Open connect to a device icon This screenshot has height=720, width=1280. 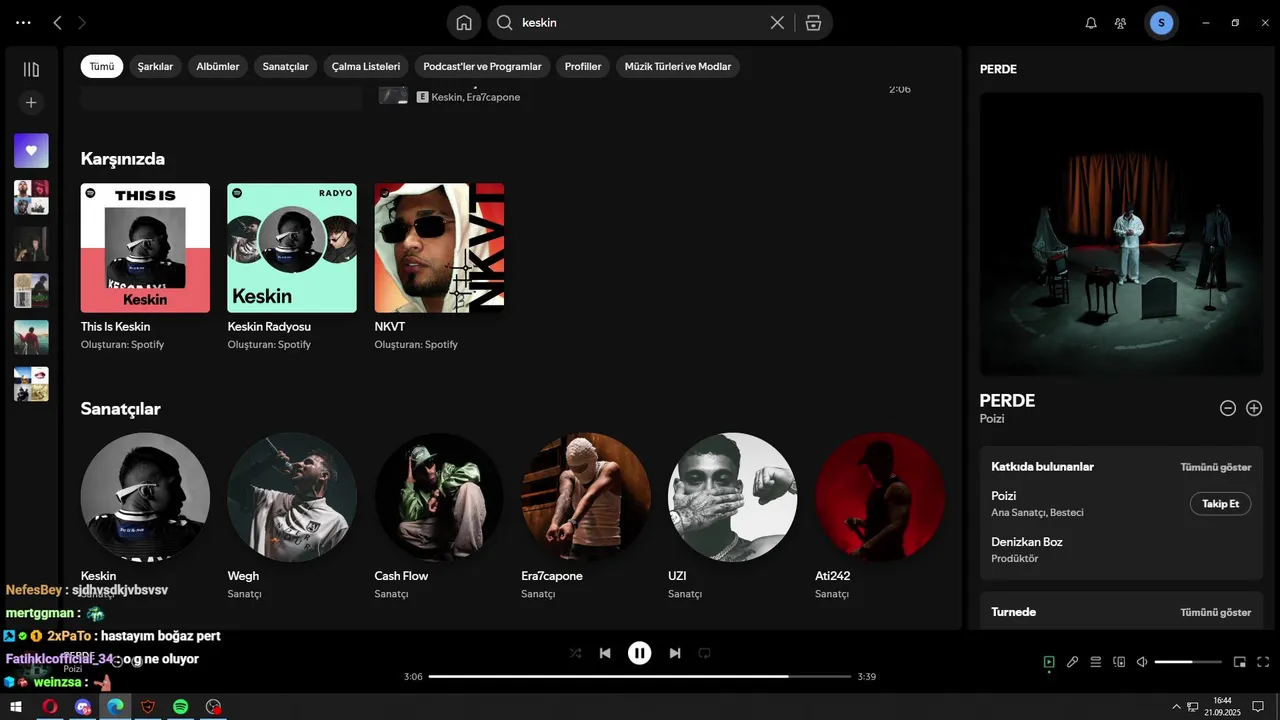pos(1119,662)
